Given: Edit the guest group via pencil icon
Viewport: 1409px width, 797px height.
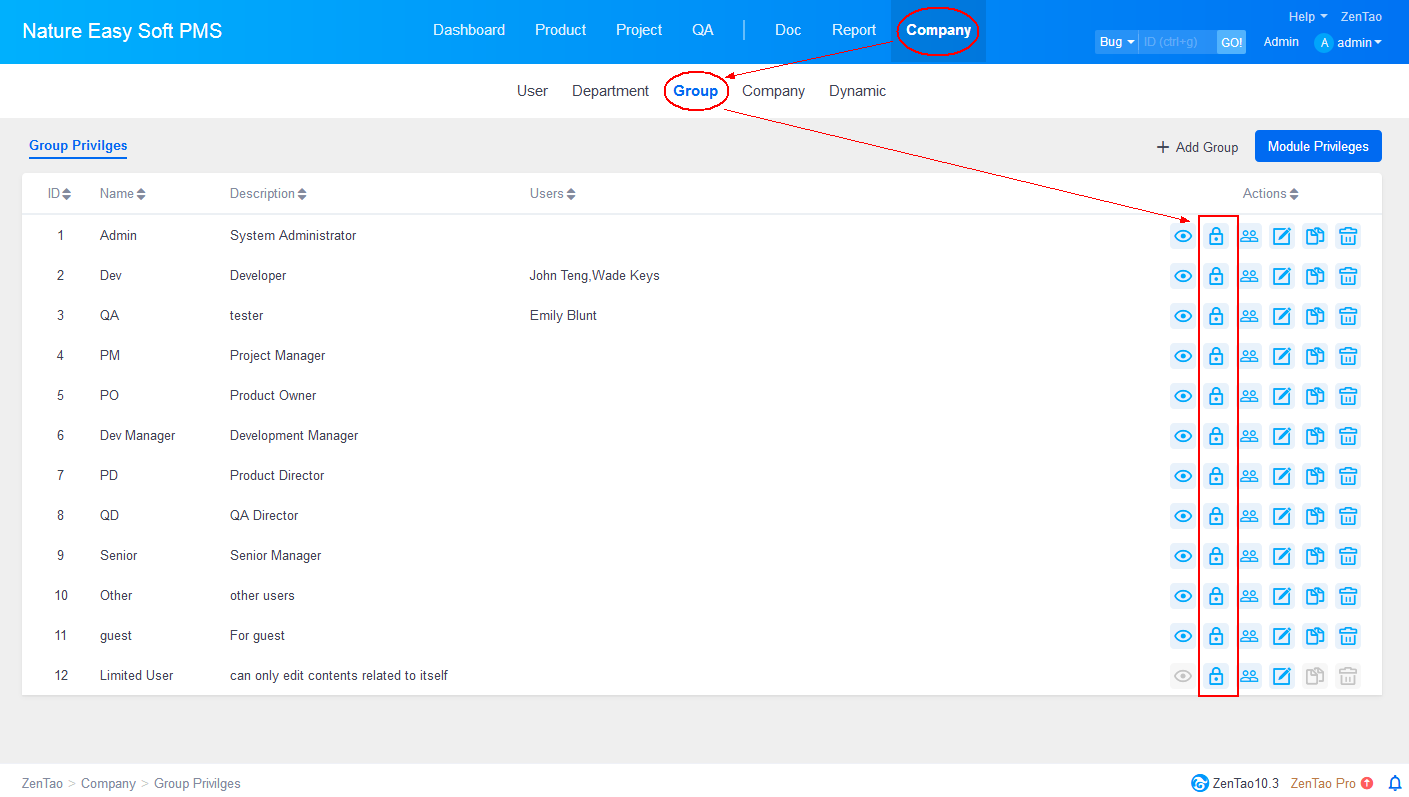Looking at the screenshot, I should pyautogui.click(x=1282, y=636).
